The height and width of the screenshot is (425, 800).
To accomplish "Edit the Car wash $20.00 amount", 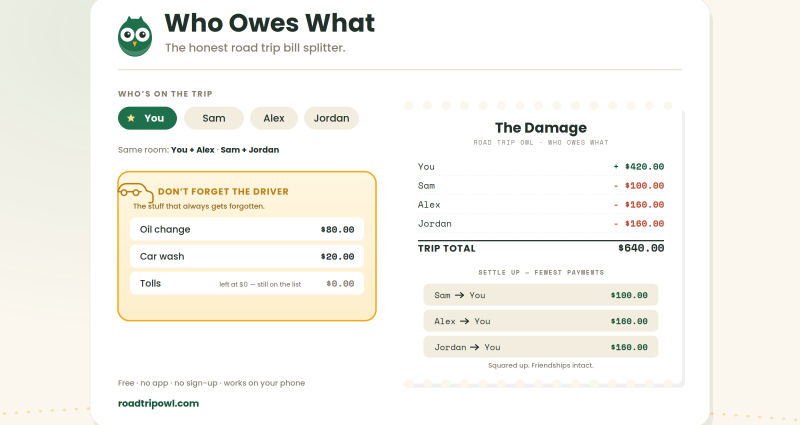I will [x=337, y=257].
